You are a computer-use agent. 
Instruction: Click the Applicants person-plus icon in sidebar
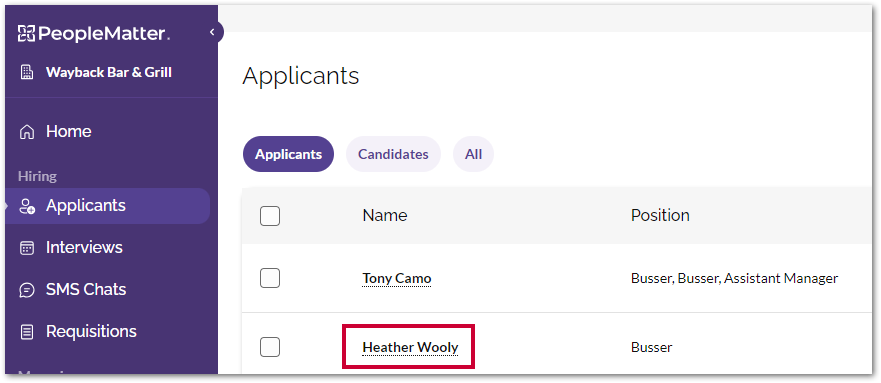(x=26, y=206)
